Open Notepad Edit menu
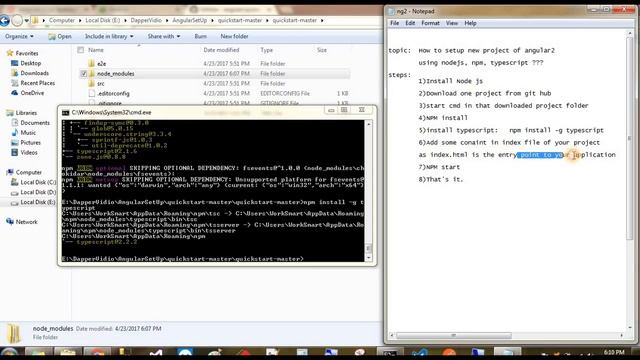The image size is (640, 360). 410,23
